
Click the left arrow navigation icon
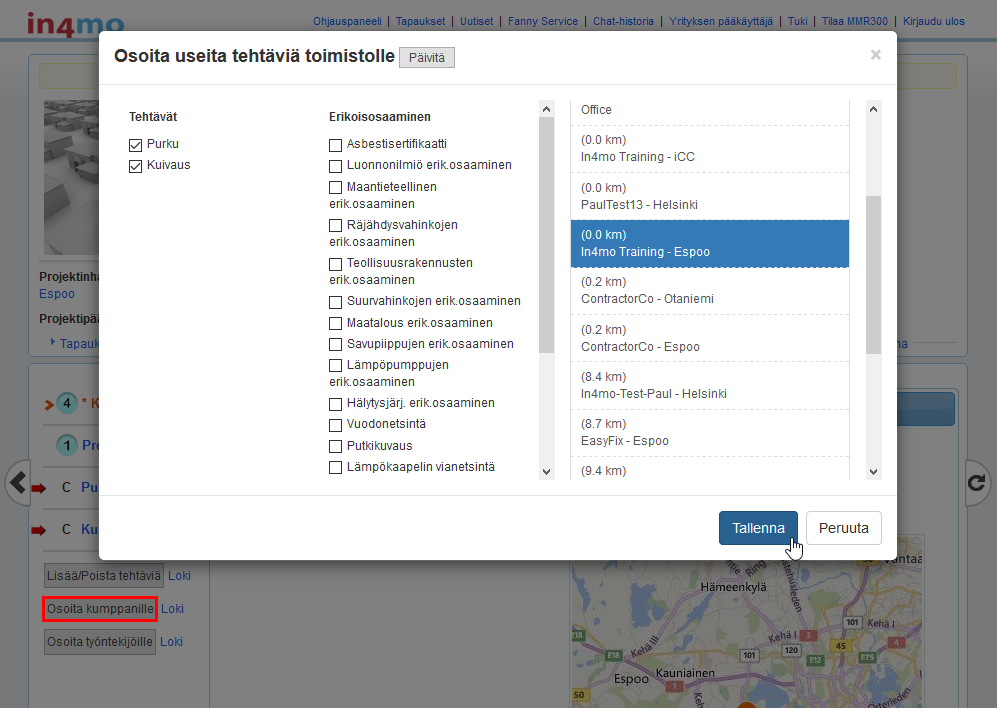(x=18, y=483)
